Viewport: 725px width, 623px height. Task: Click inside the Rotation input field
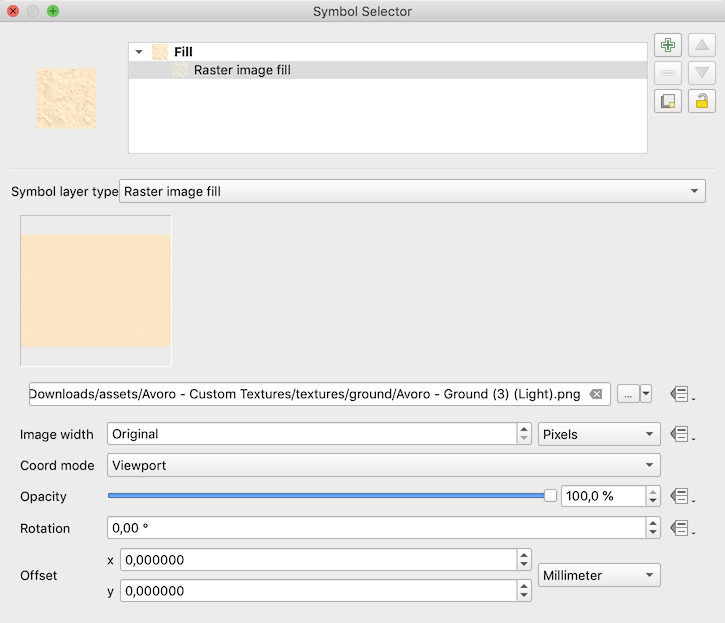[x=375, y=527]
